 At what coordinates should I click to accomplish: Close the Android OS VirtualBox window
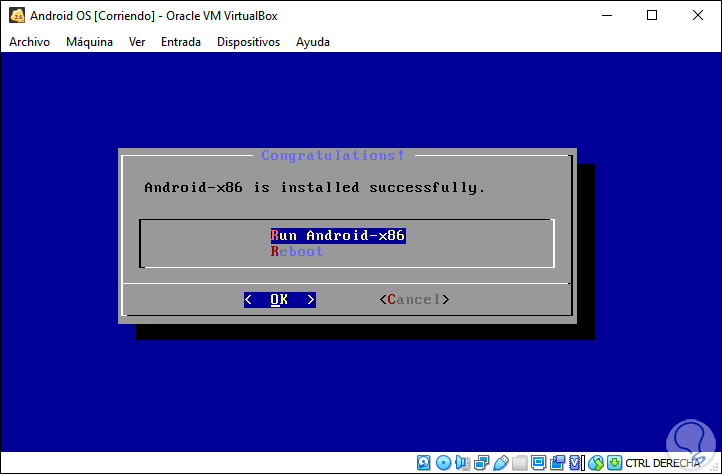tap(698, 16)
